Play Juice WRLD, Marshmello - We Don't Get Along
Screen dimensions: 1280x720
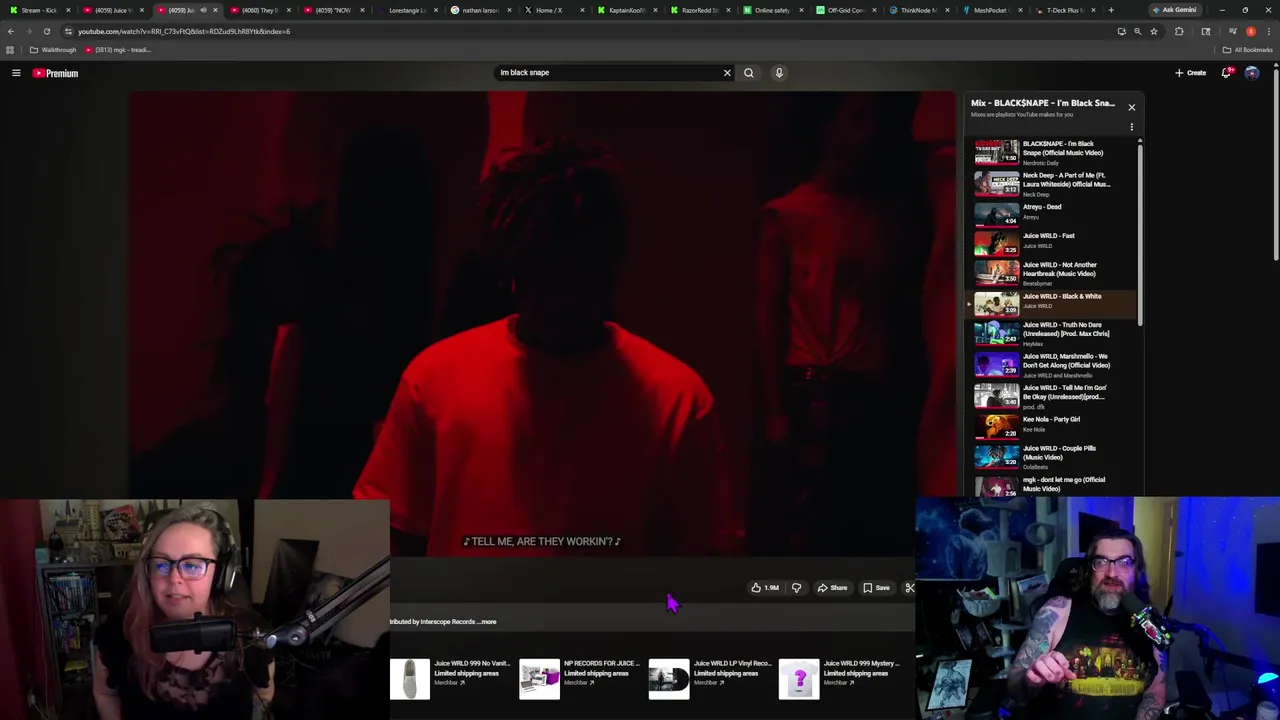click(1053, 365)
